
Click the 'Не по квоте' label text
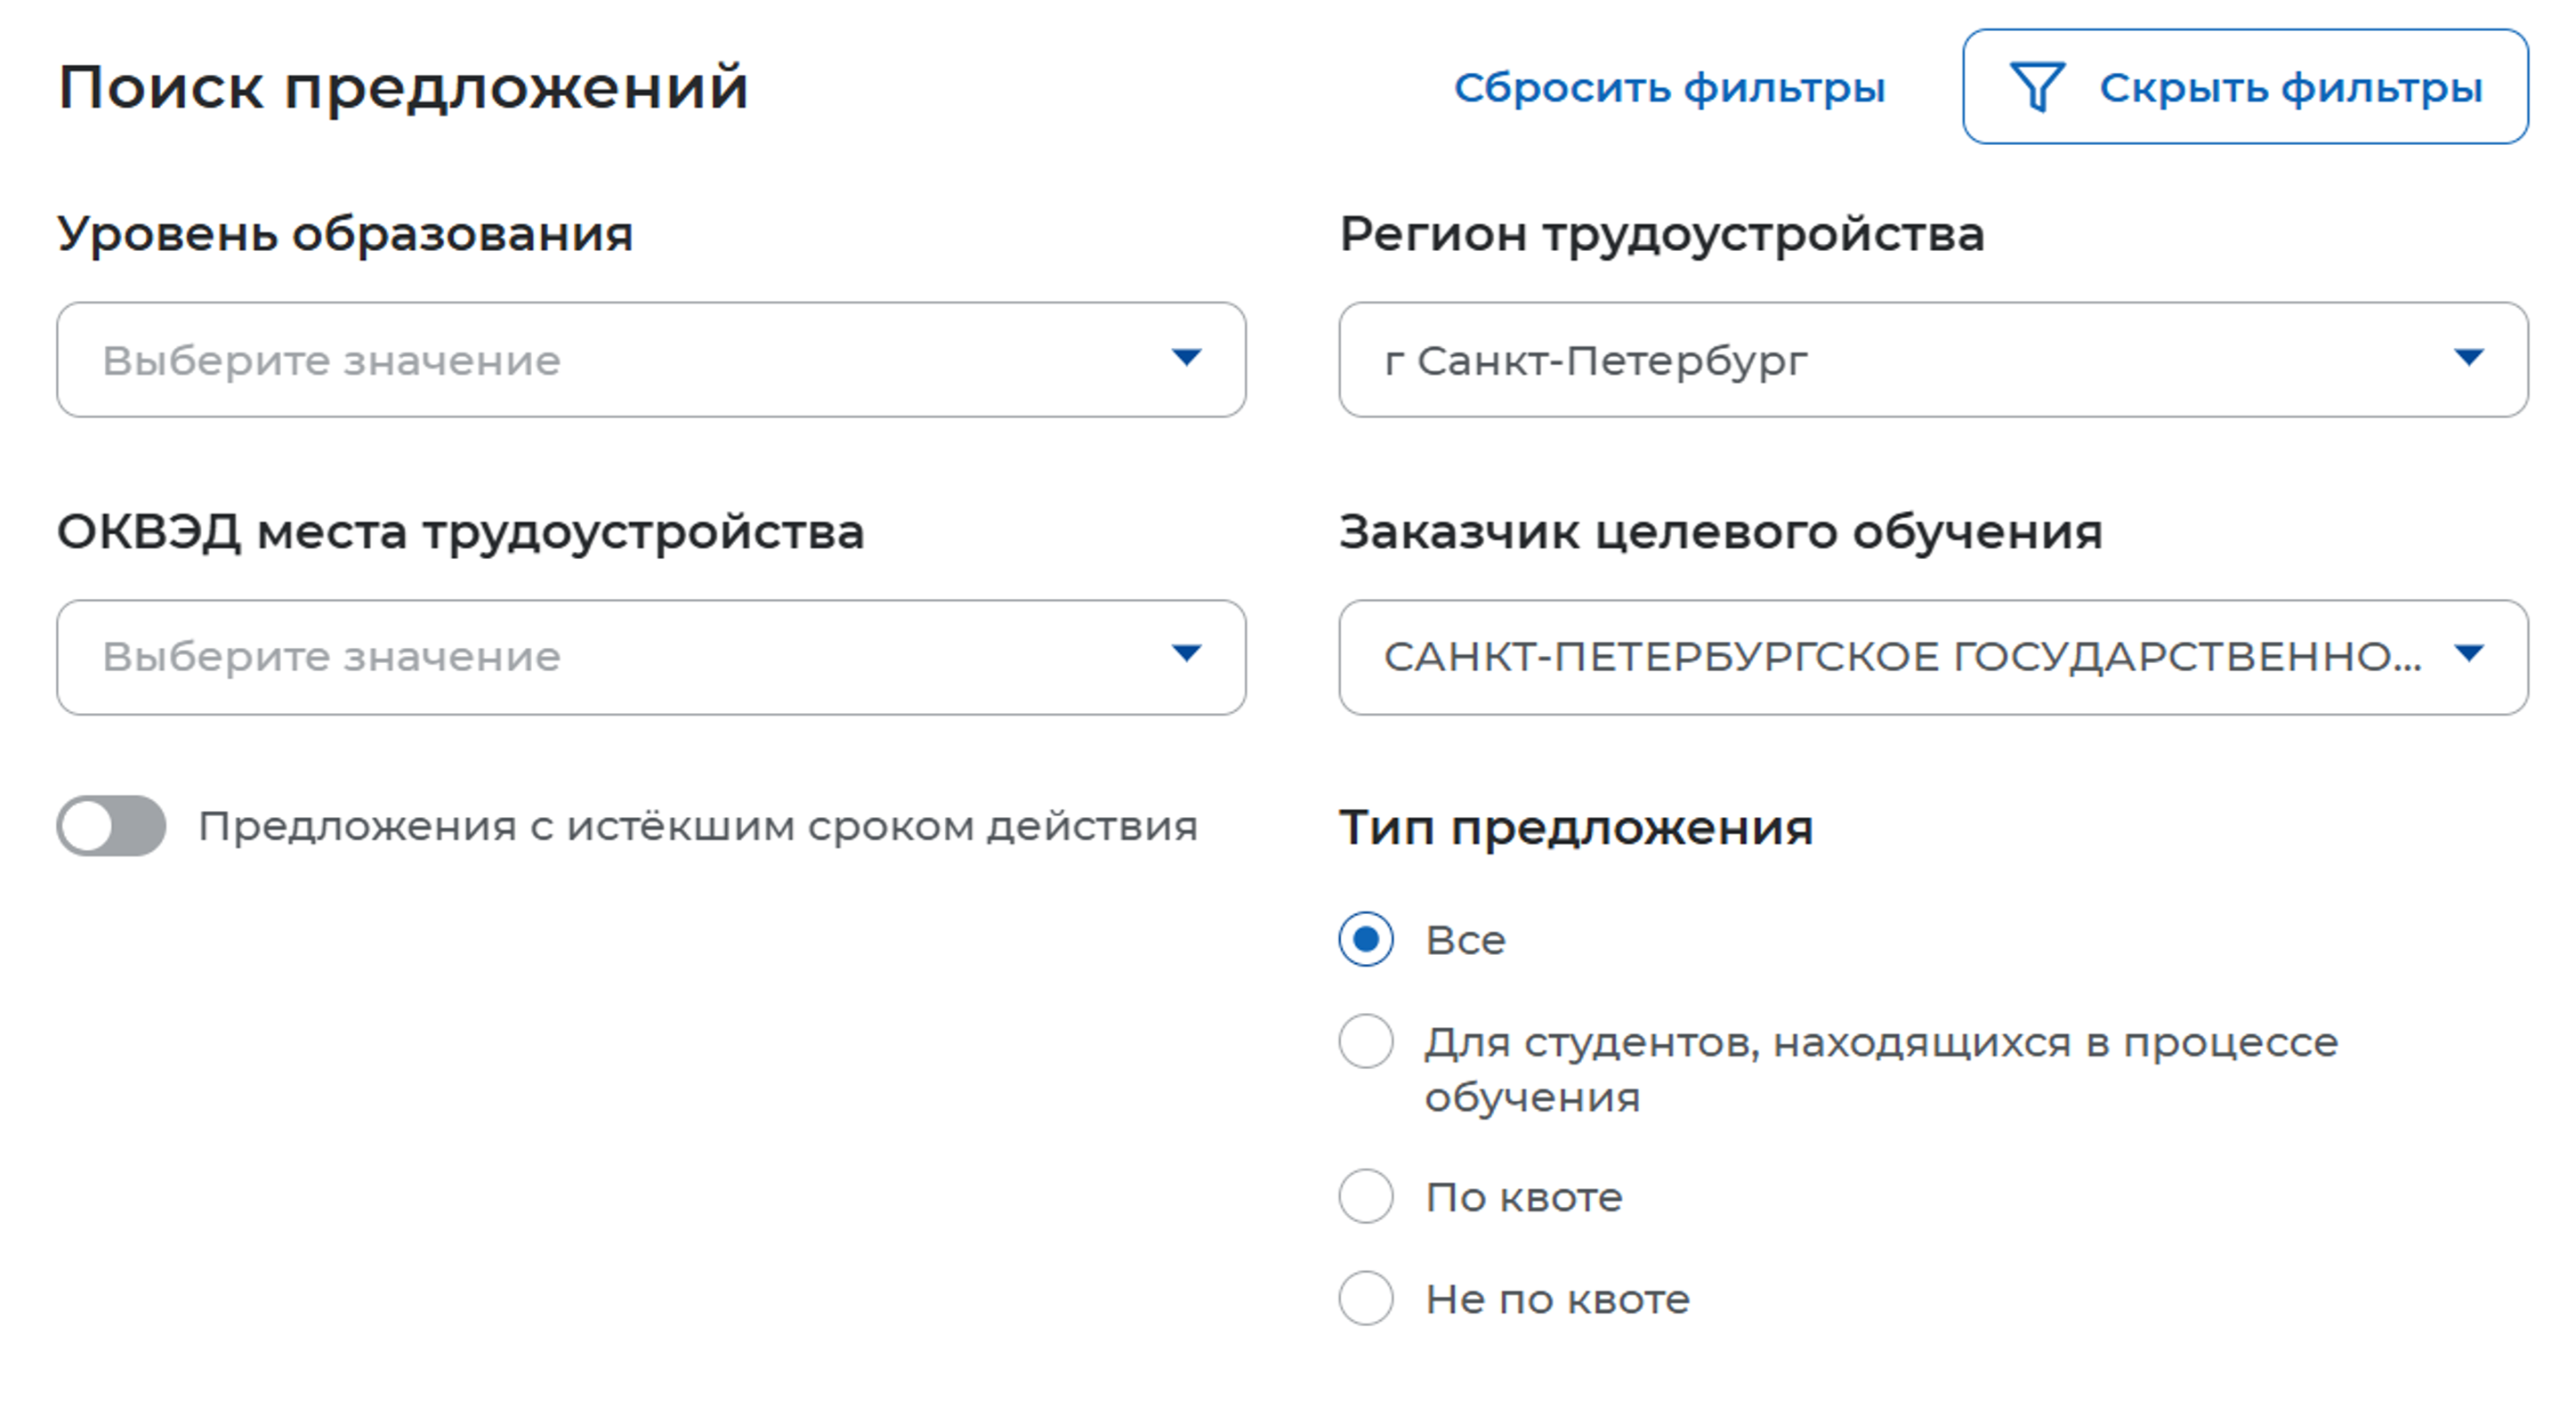[x=1557, y=1299]
